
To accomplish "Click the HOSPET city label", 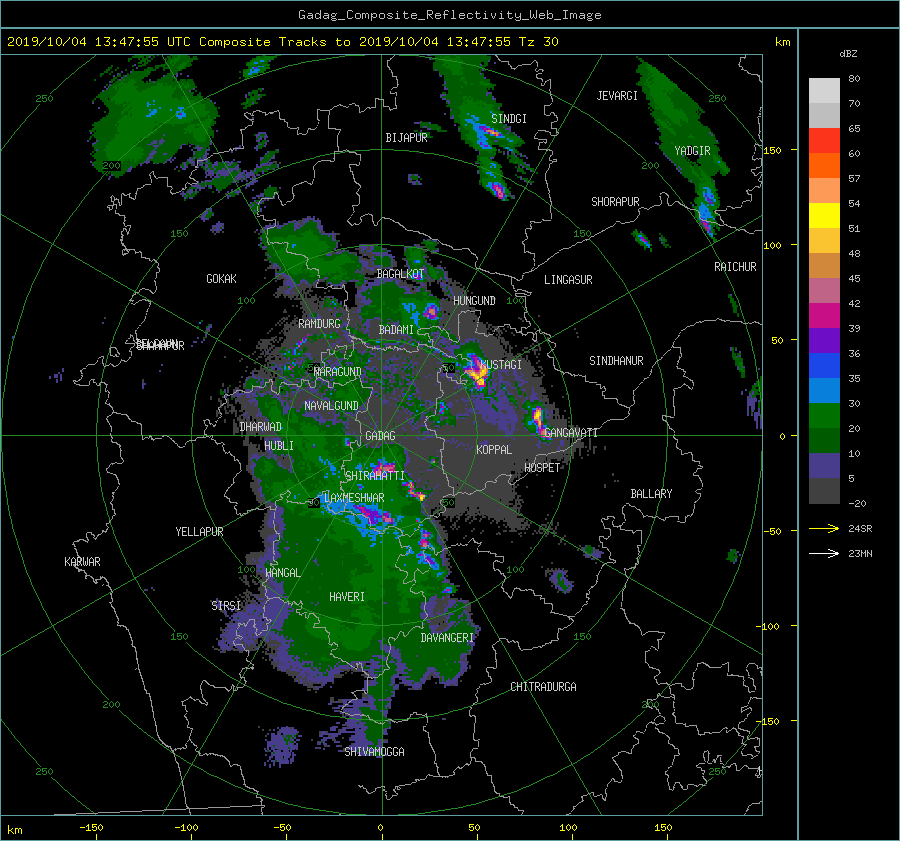I will [x=542, y=468].
